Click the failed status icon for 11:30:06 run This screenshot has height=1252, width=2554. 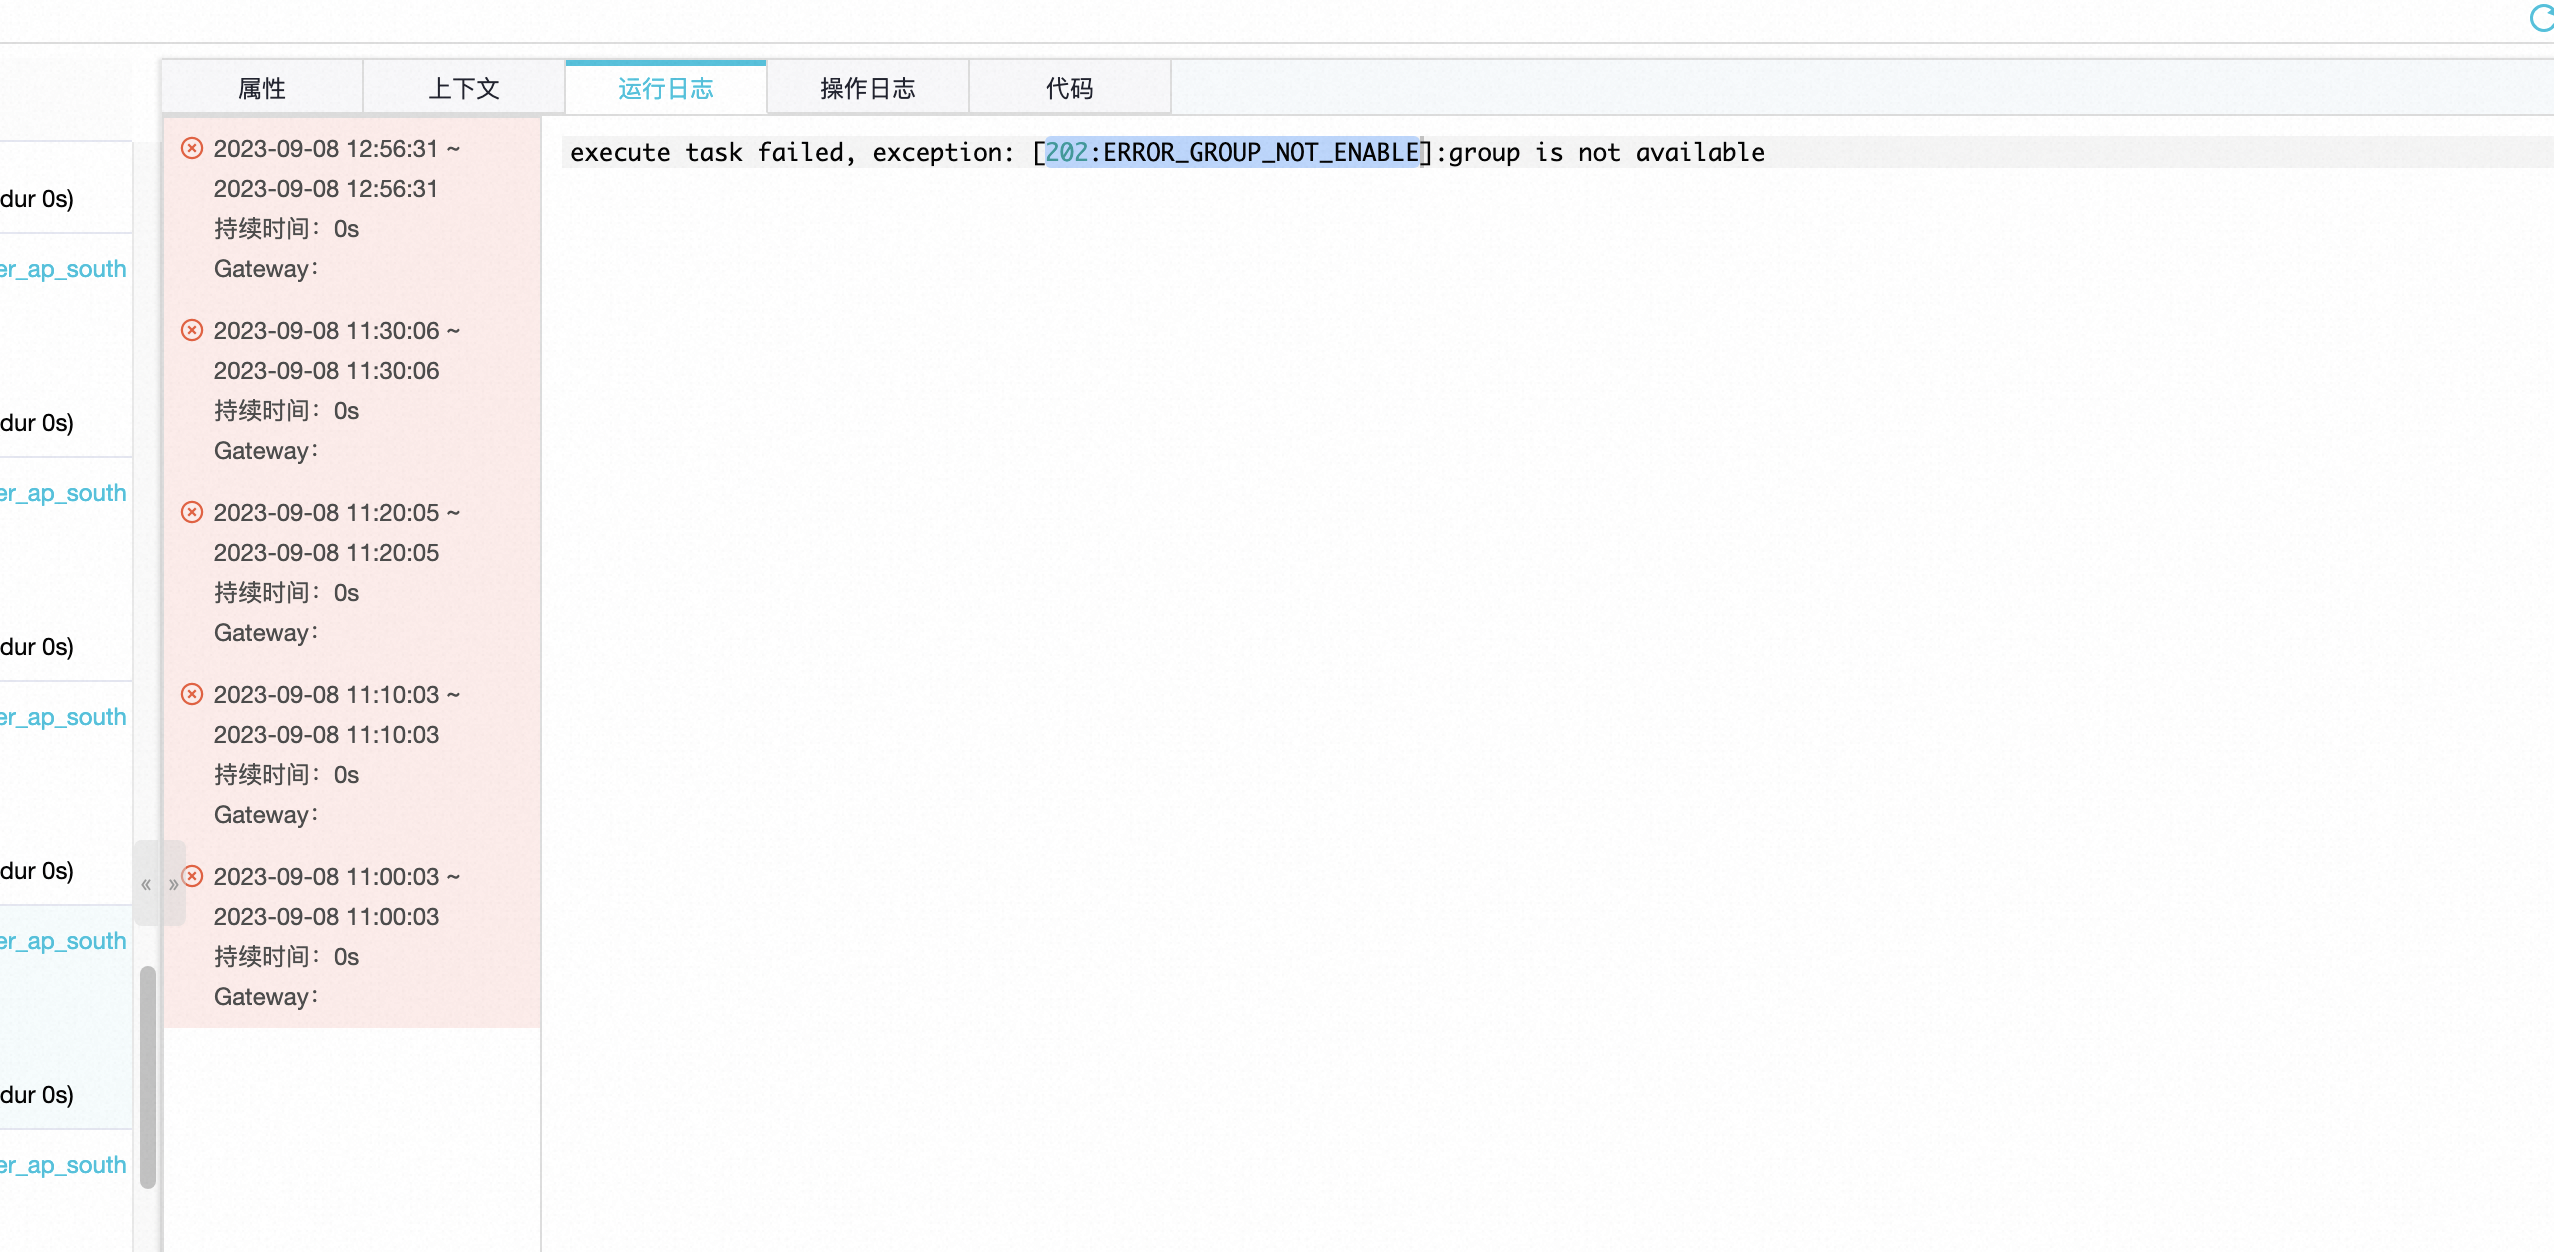pos(192,330)
